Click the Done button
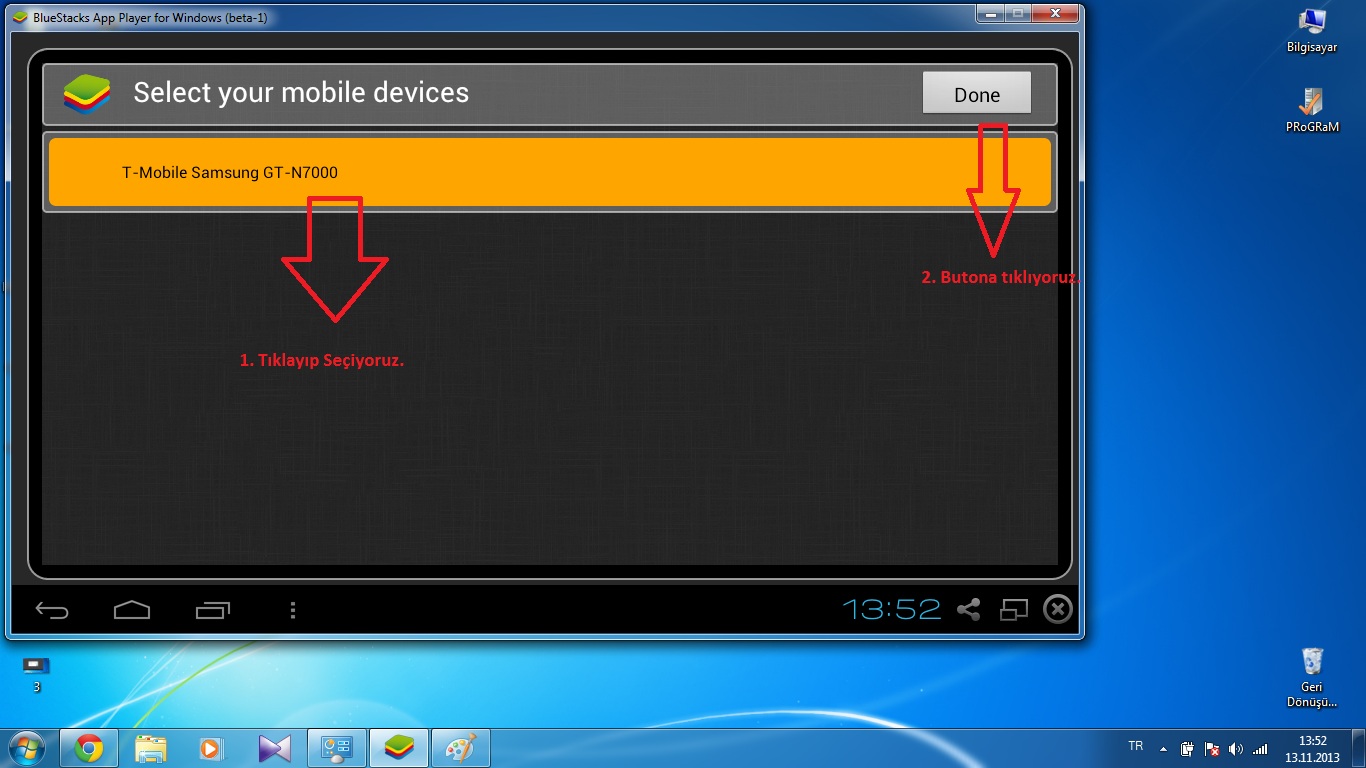Image resolution: width=1366 pixels, height=768 pixels. click(977, 94)
